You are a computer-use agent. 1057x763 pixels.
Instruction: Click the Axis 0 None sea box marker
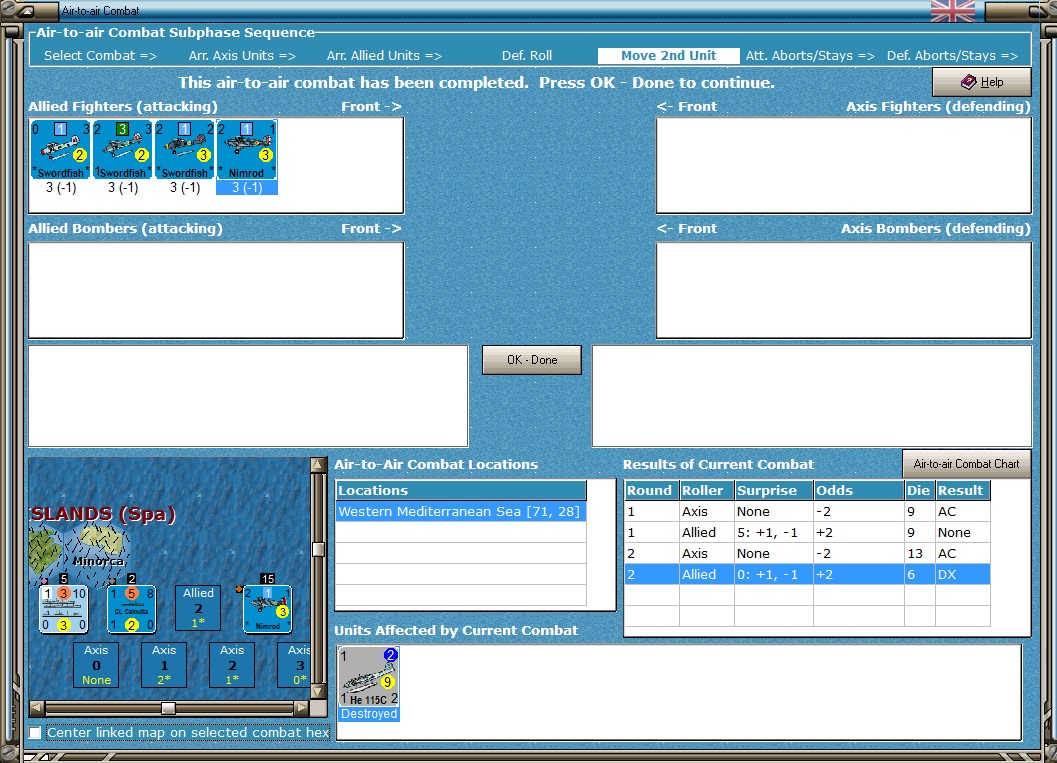tap(96, 665)
